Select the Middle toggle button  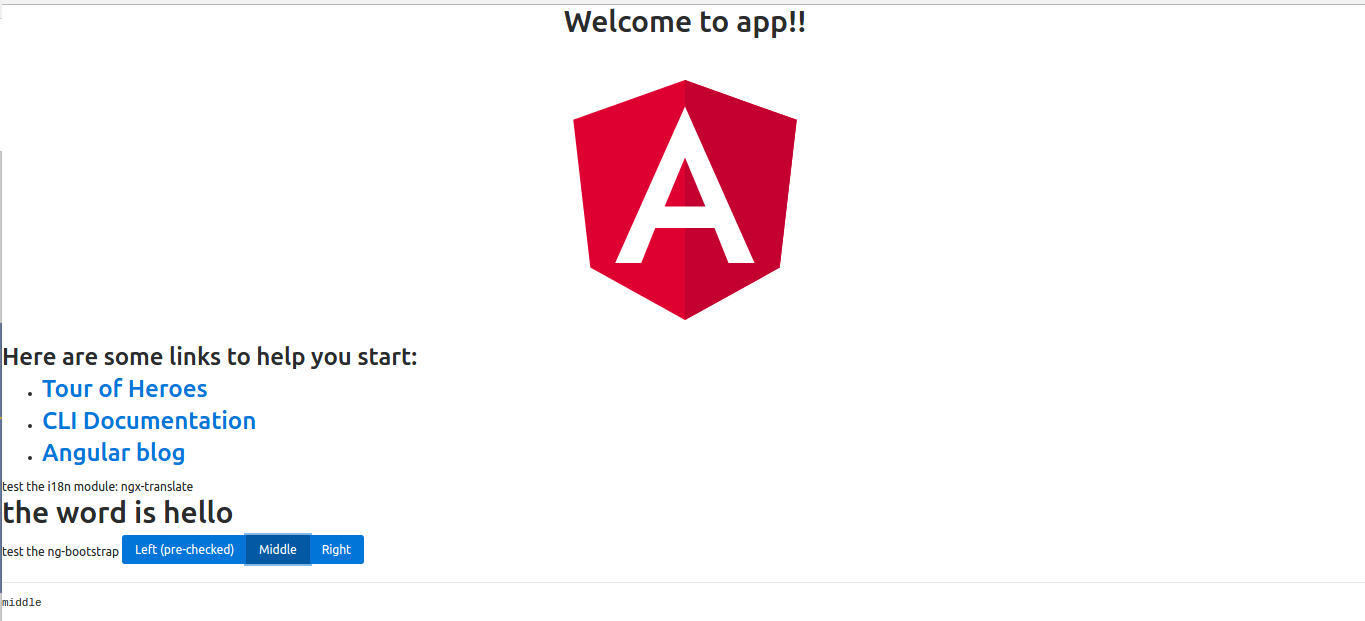coord(278,550)
